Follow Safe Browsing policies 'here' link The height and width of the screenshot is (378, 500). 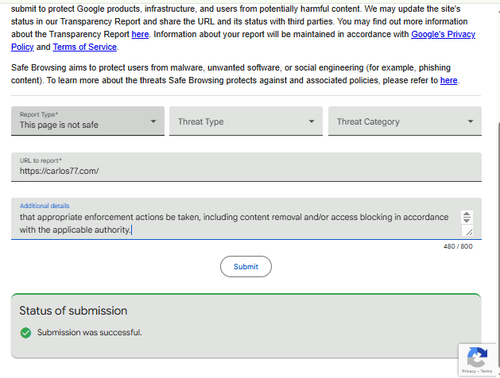(x=449, y=80)
